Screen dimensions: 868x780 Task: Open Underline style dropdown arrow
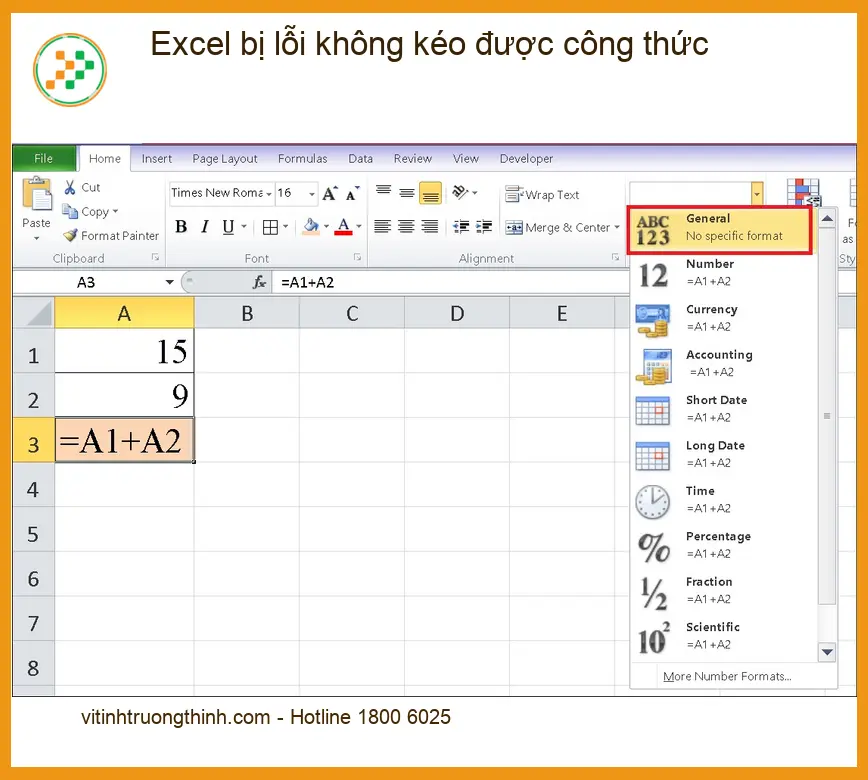tap(244, 226)
